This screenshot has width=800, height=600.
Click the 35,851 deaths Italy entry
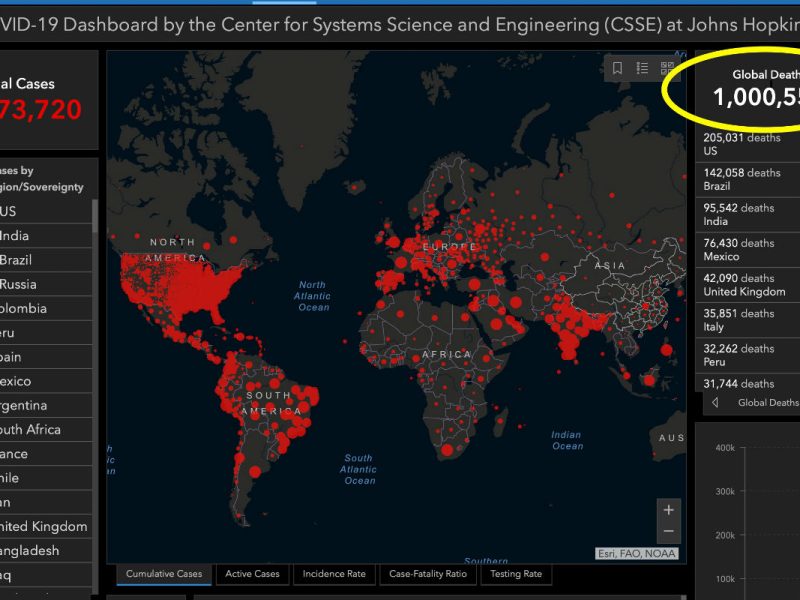coord(748,320)
